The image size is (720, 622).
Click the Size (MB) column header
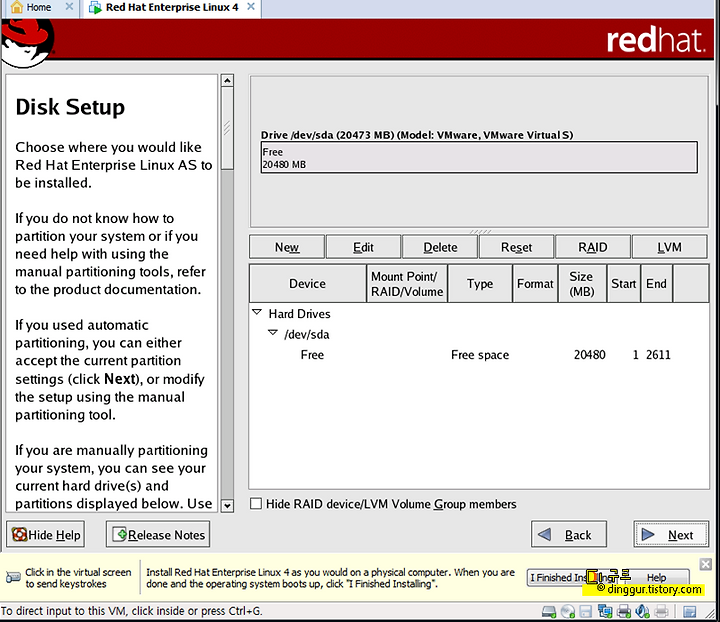click(582, 284)
